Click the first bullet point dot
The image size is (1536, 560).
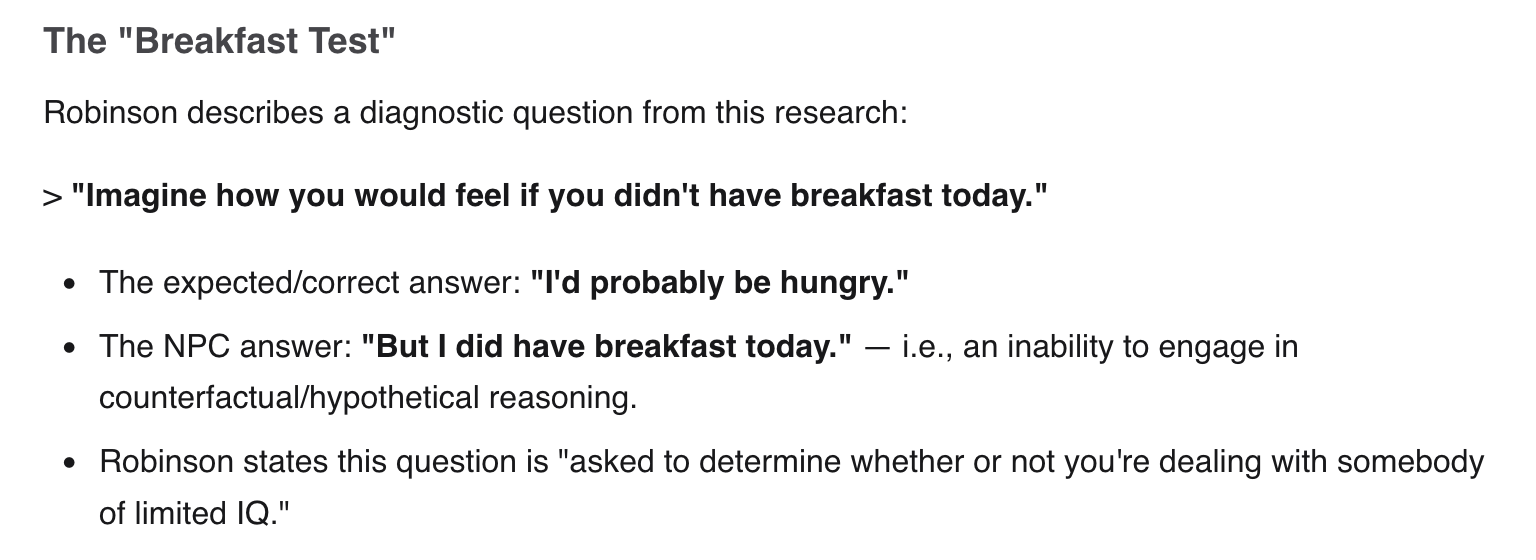(68, 284)
